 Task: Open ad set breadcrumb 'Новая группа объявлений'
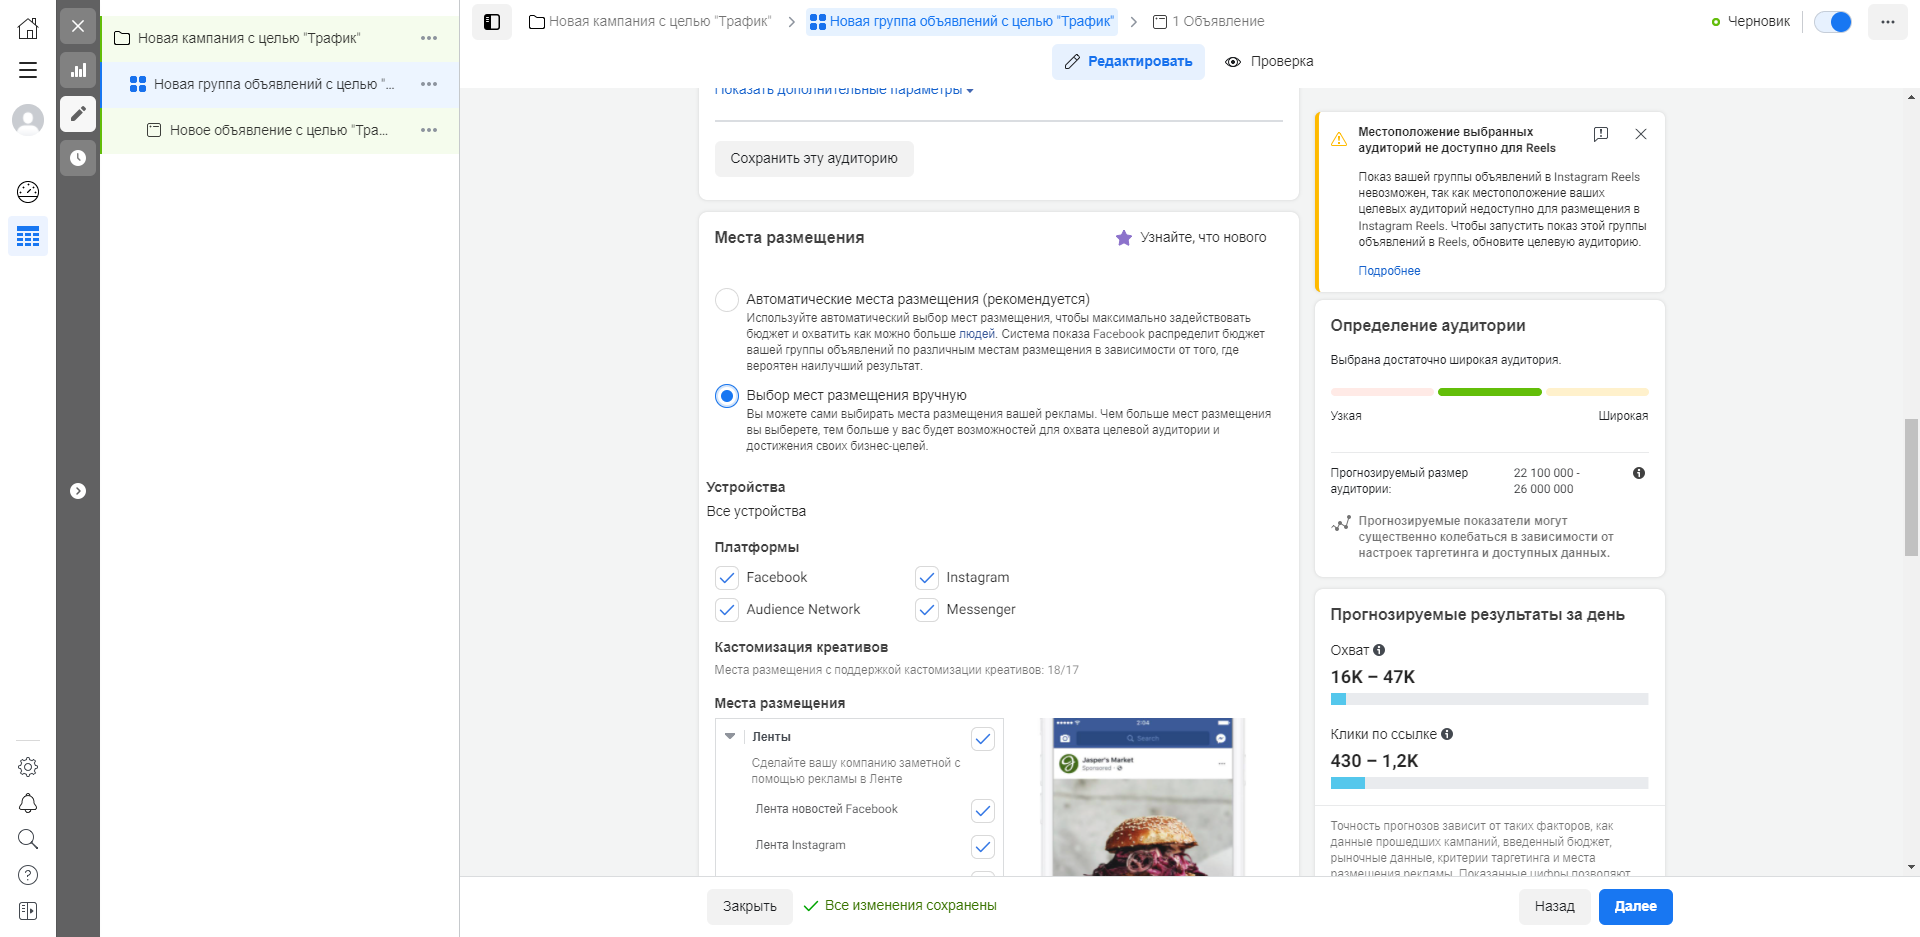pos(962,21)
